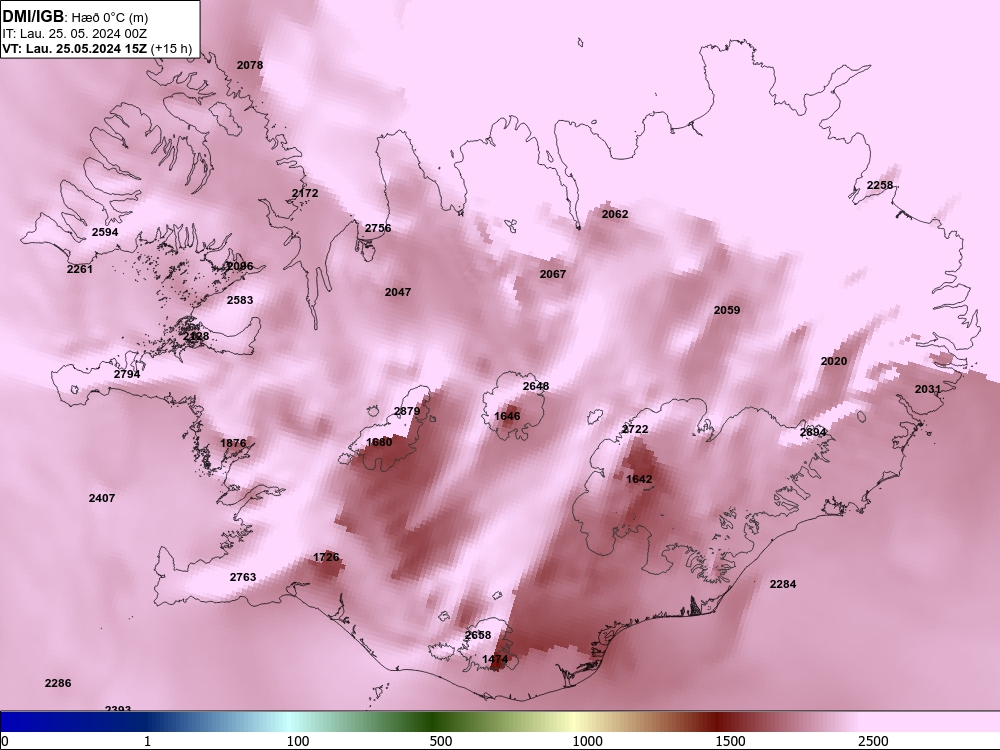The height and width of the screenshot is (750, 1000).
Task: Click the 2059 height value
Action: 727,310
